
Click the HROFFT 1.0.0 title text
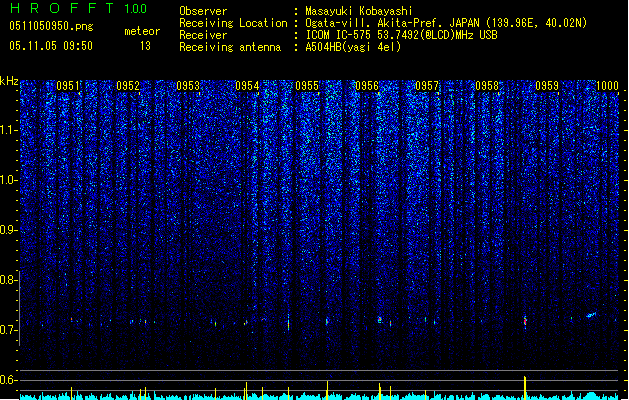78,8
